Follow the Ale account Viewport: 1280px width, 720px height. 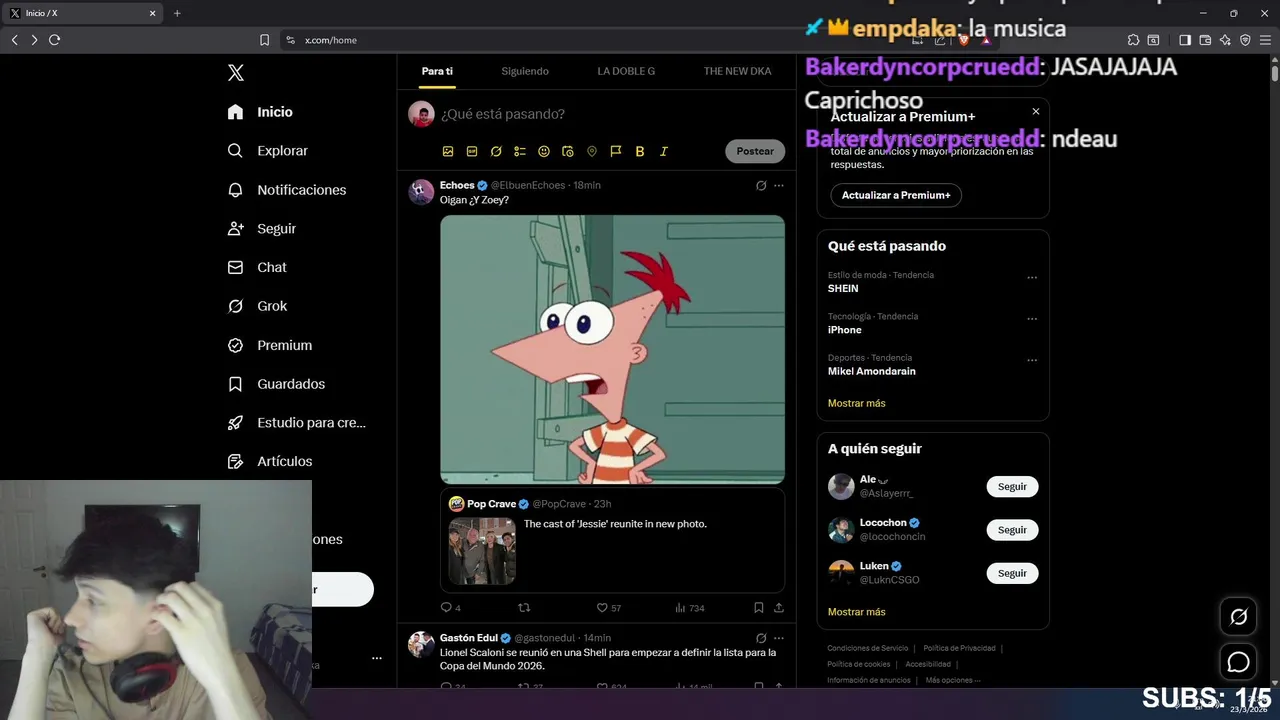tap(1012, 487)
